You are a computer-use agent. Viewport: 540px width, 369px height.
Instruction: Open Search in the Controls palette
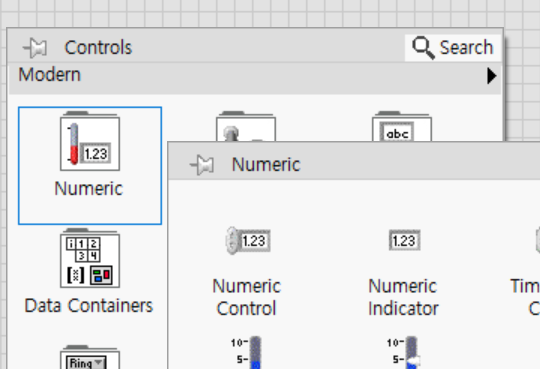pyautogui.click(x=453, y=48)
